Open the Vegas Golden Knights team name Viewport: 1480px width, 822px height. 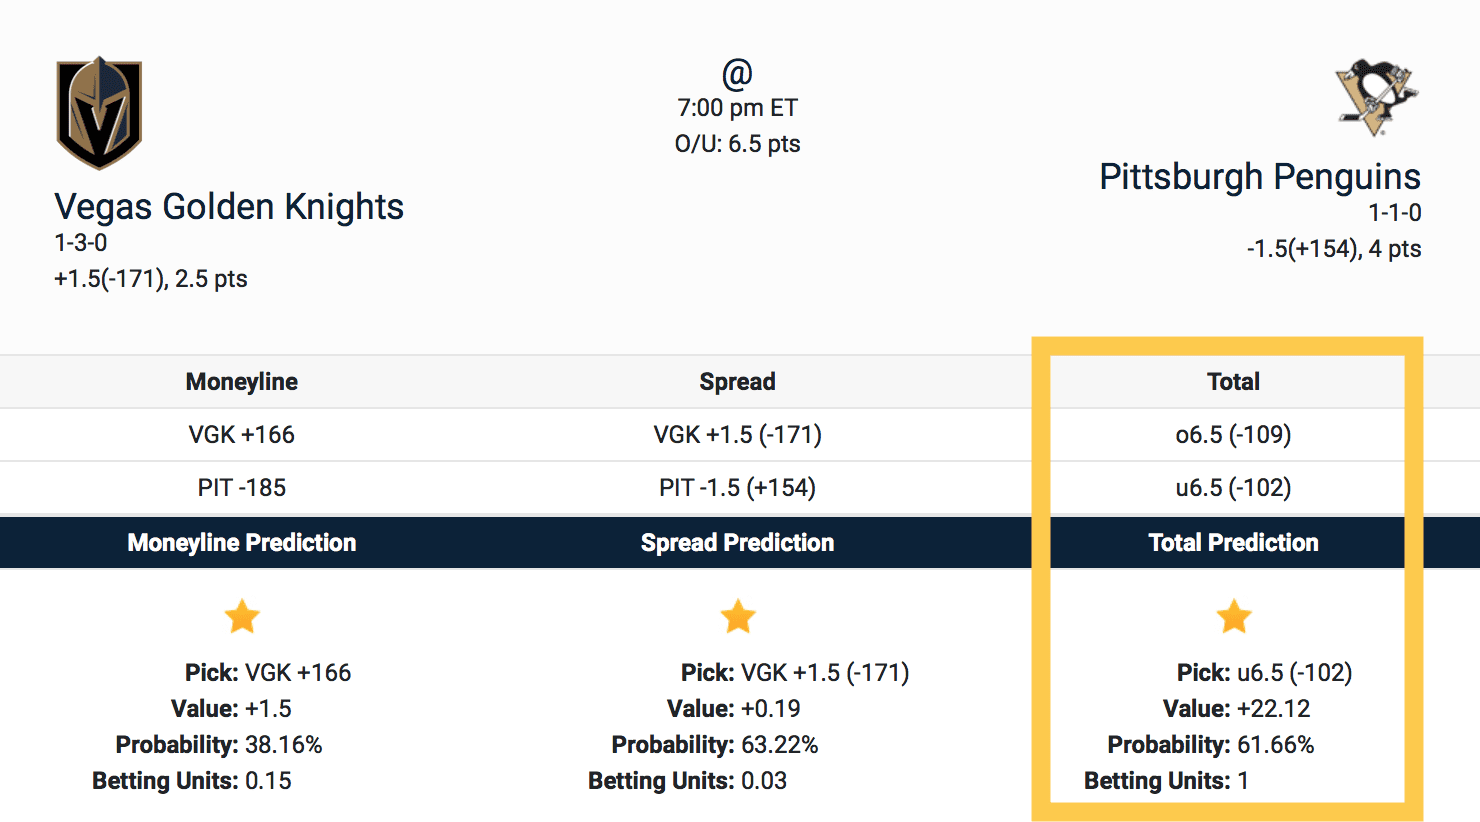[x=229, y=206]
